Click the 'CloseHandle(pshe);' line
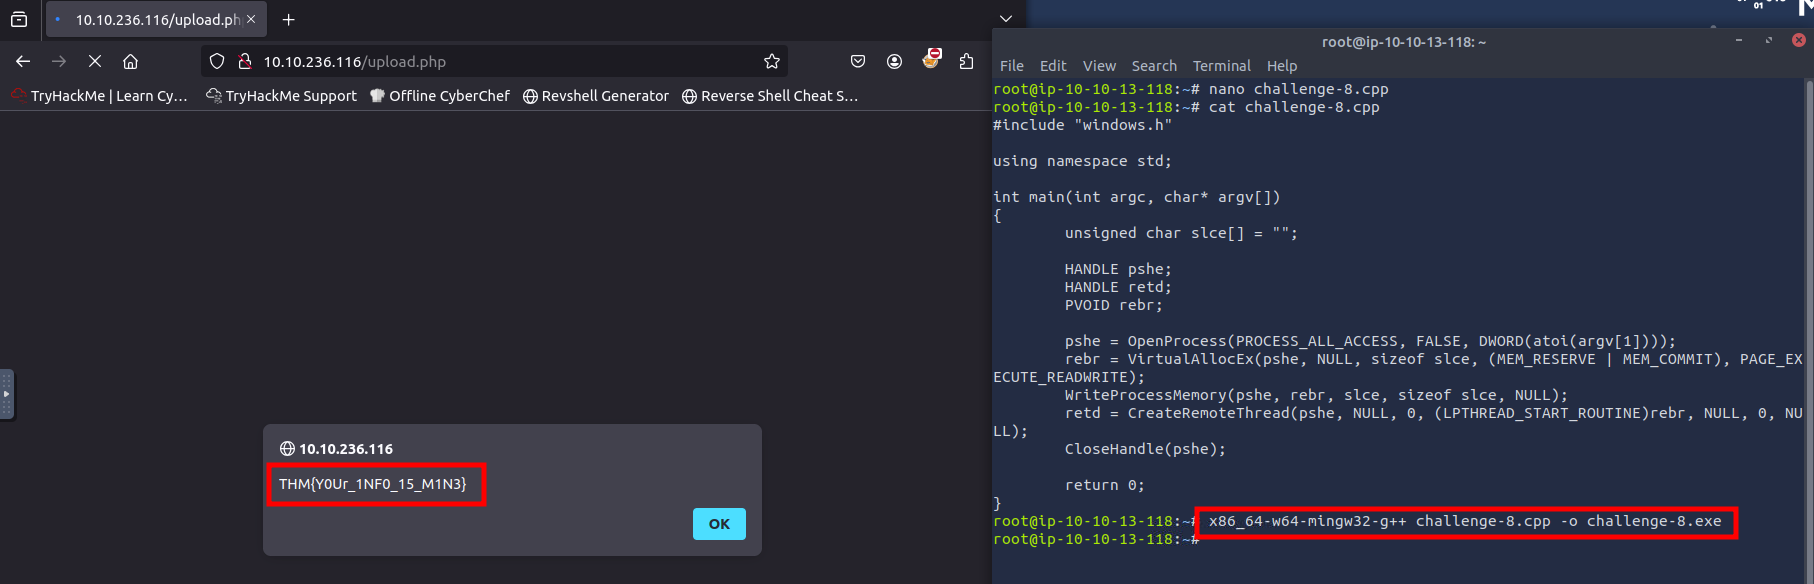1814x584 pixels. pyautogui.click(x=1145, y=449)
